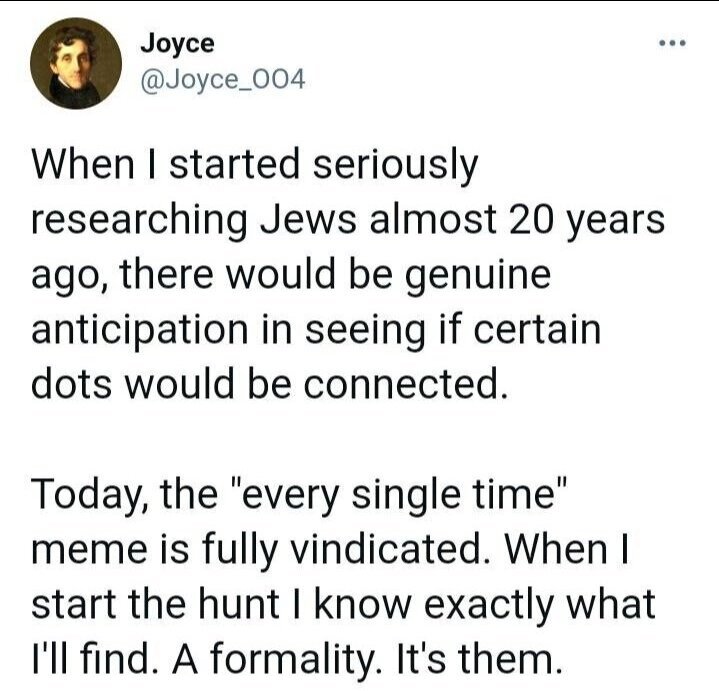
Task: Open the three-dot more options menu
Action: point(672,44)
